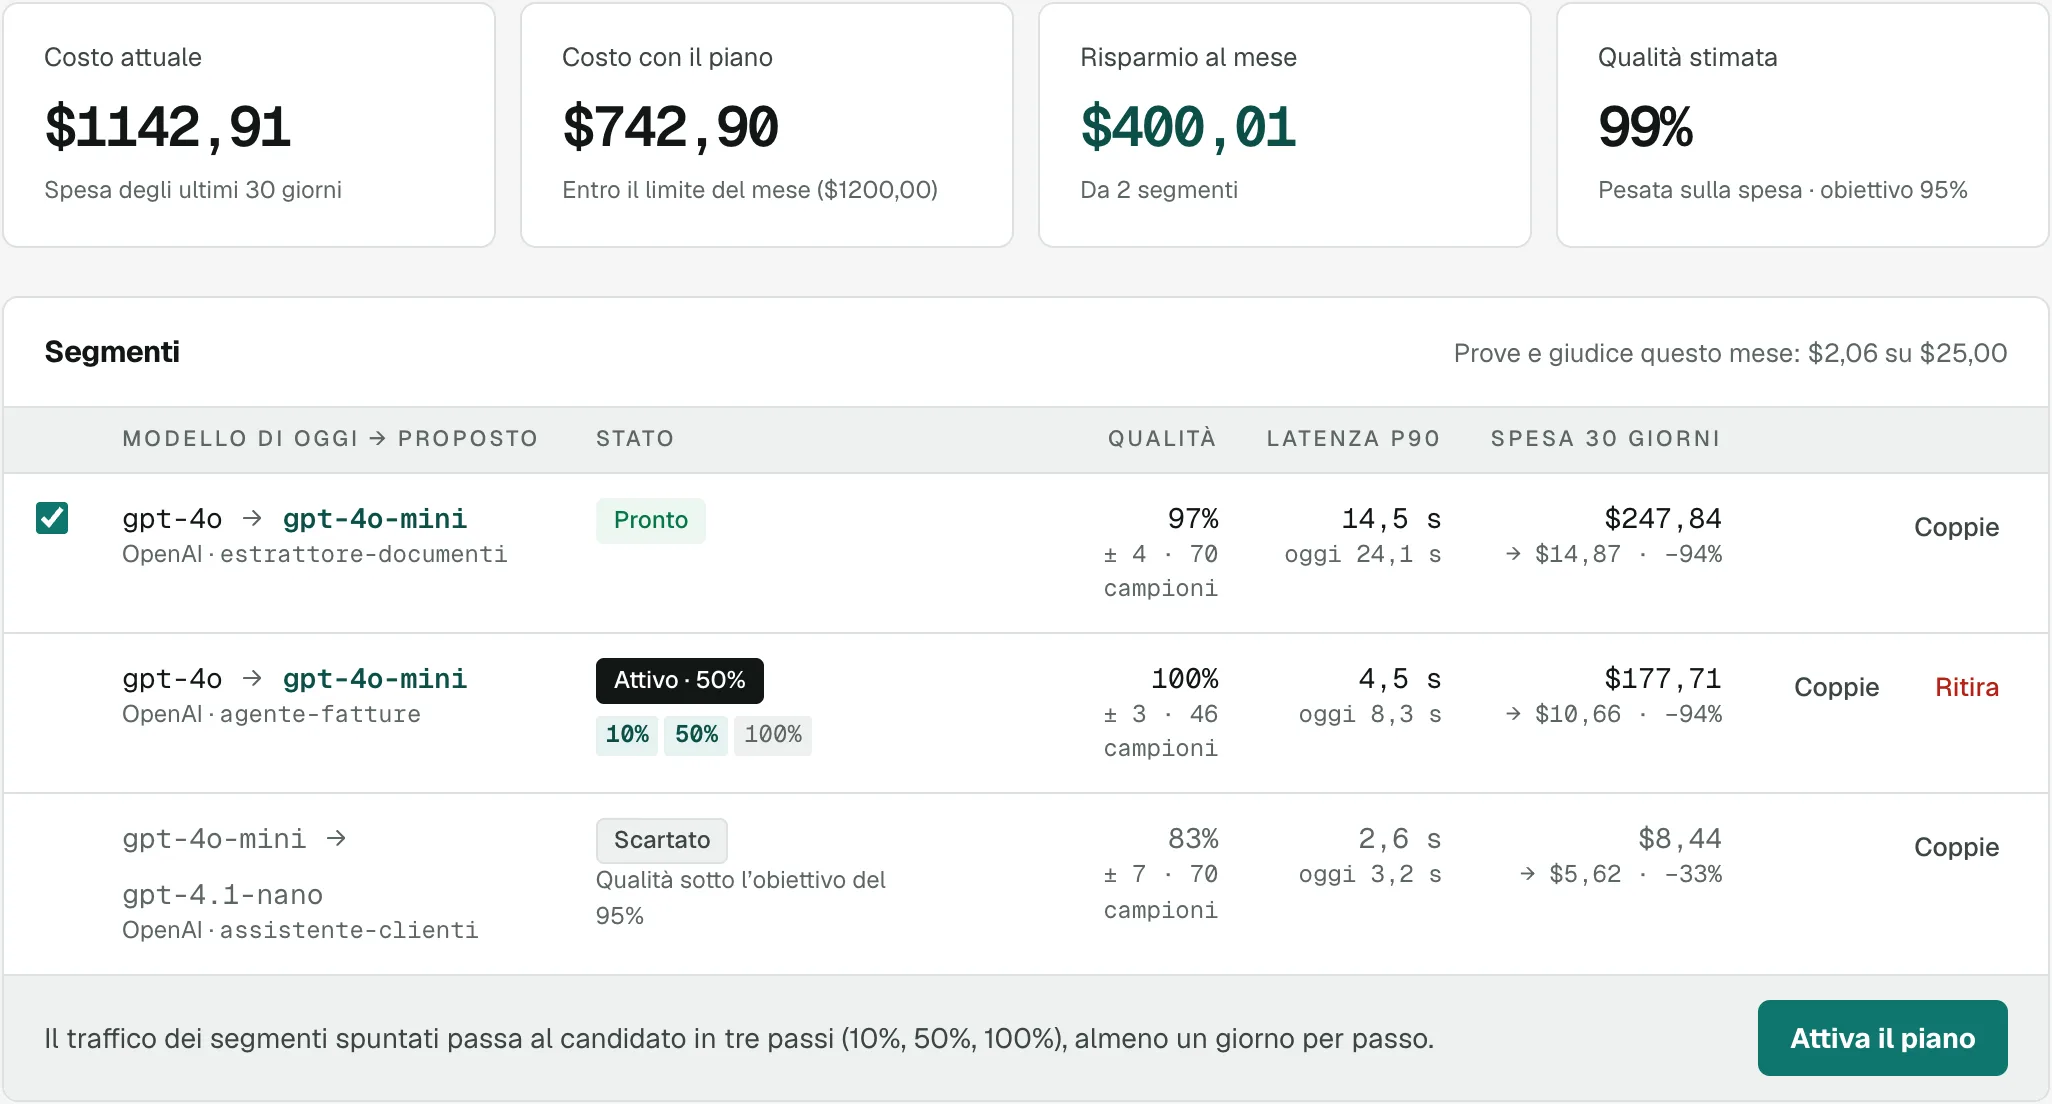
Task: Select the 10% rollout step chip
Action: 627,735
